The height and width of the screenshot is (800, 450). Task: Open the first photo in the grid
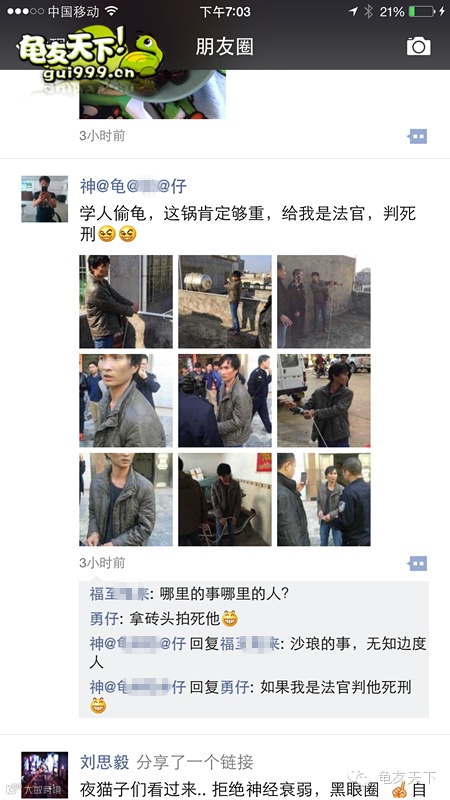coord(126,302)
